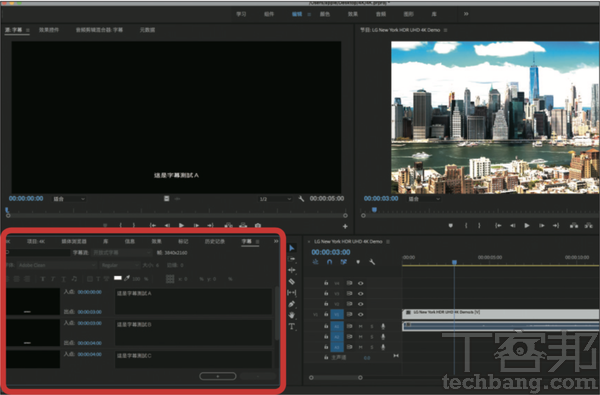The width and height of the screenshot is (600, 395).
Task: Toggle V2 track eye visibility
Action: [x=360, y=304]
